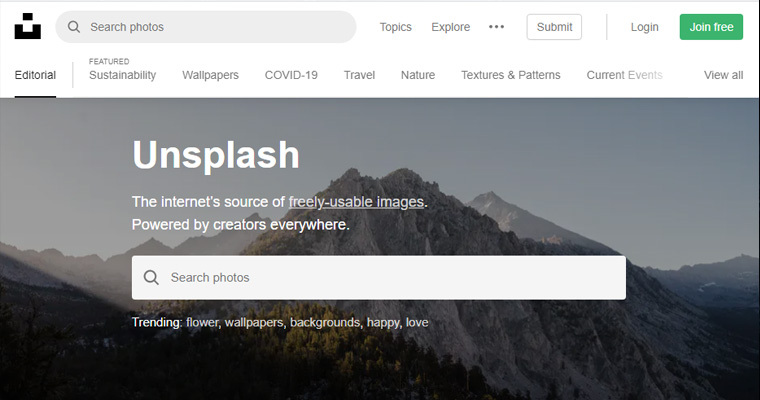This screenshot has width=760, height=400.
Task: Click the Unsplash logo icon
Action: click(x=28, y=26)
